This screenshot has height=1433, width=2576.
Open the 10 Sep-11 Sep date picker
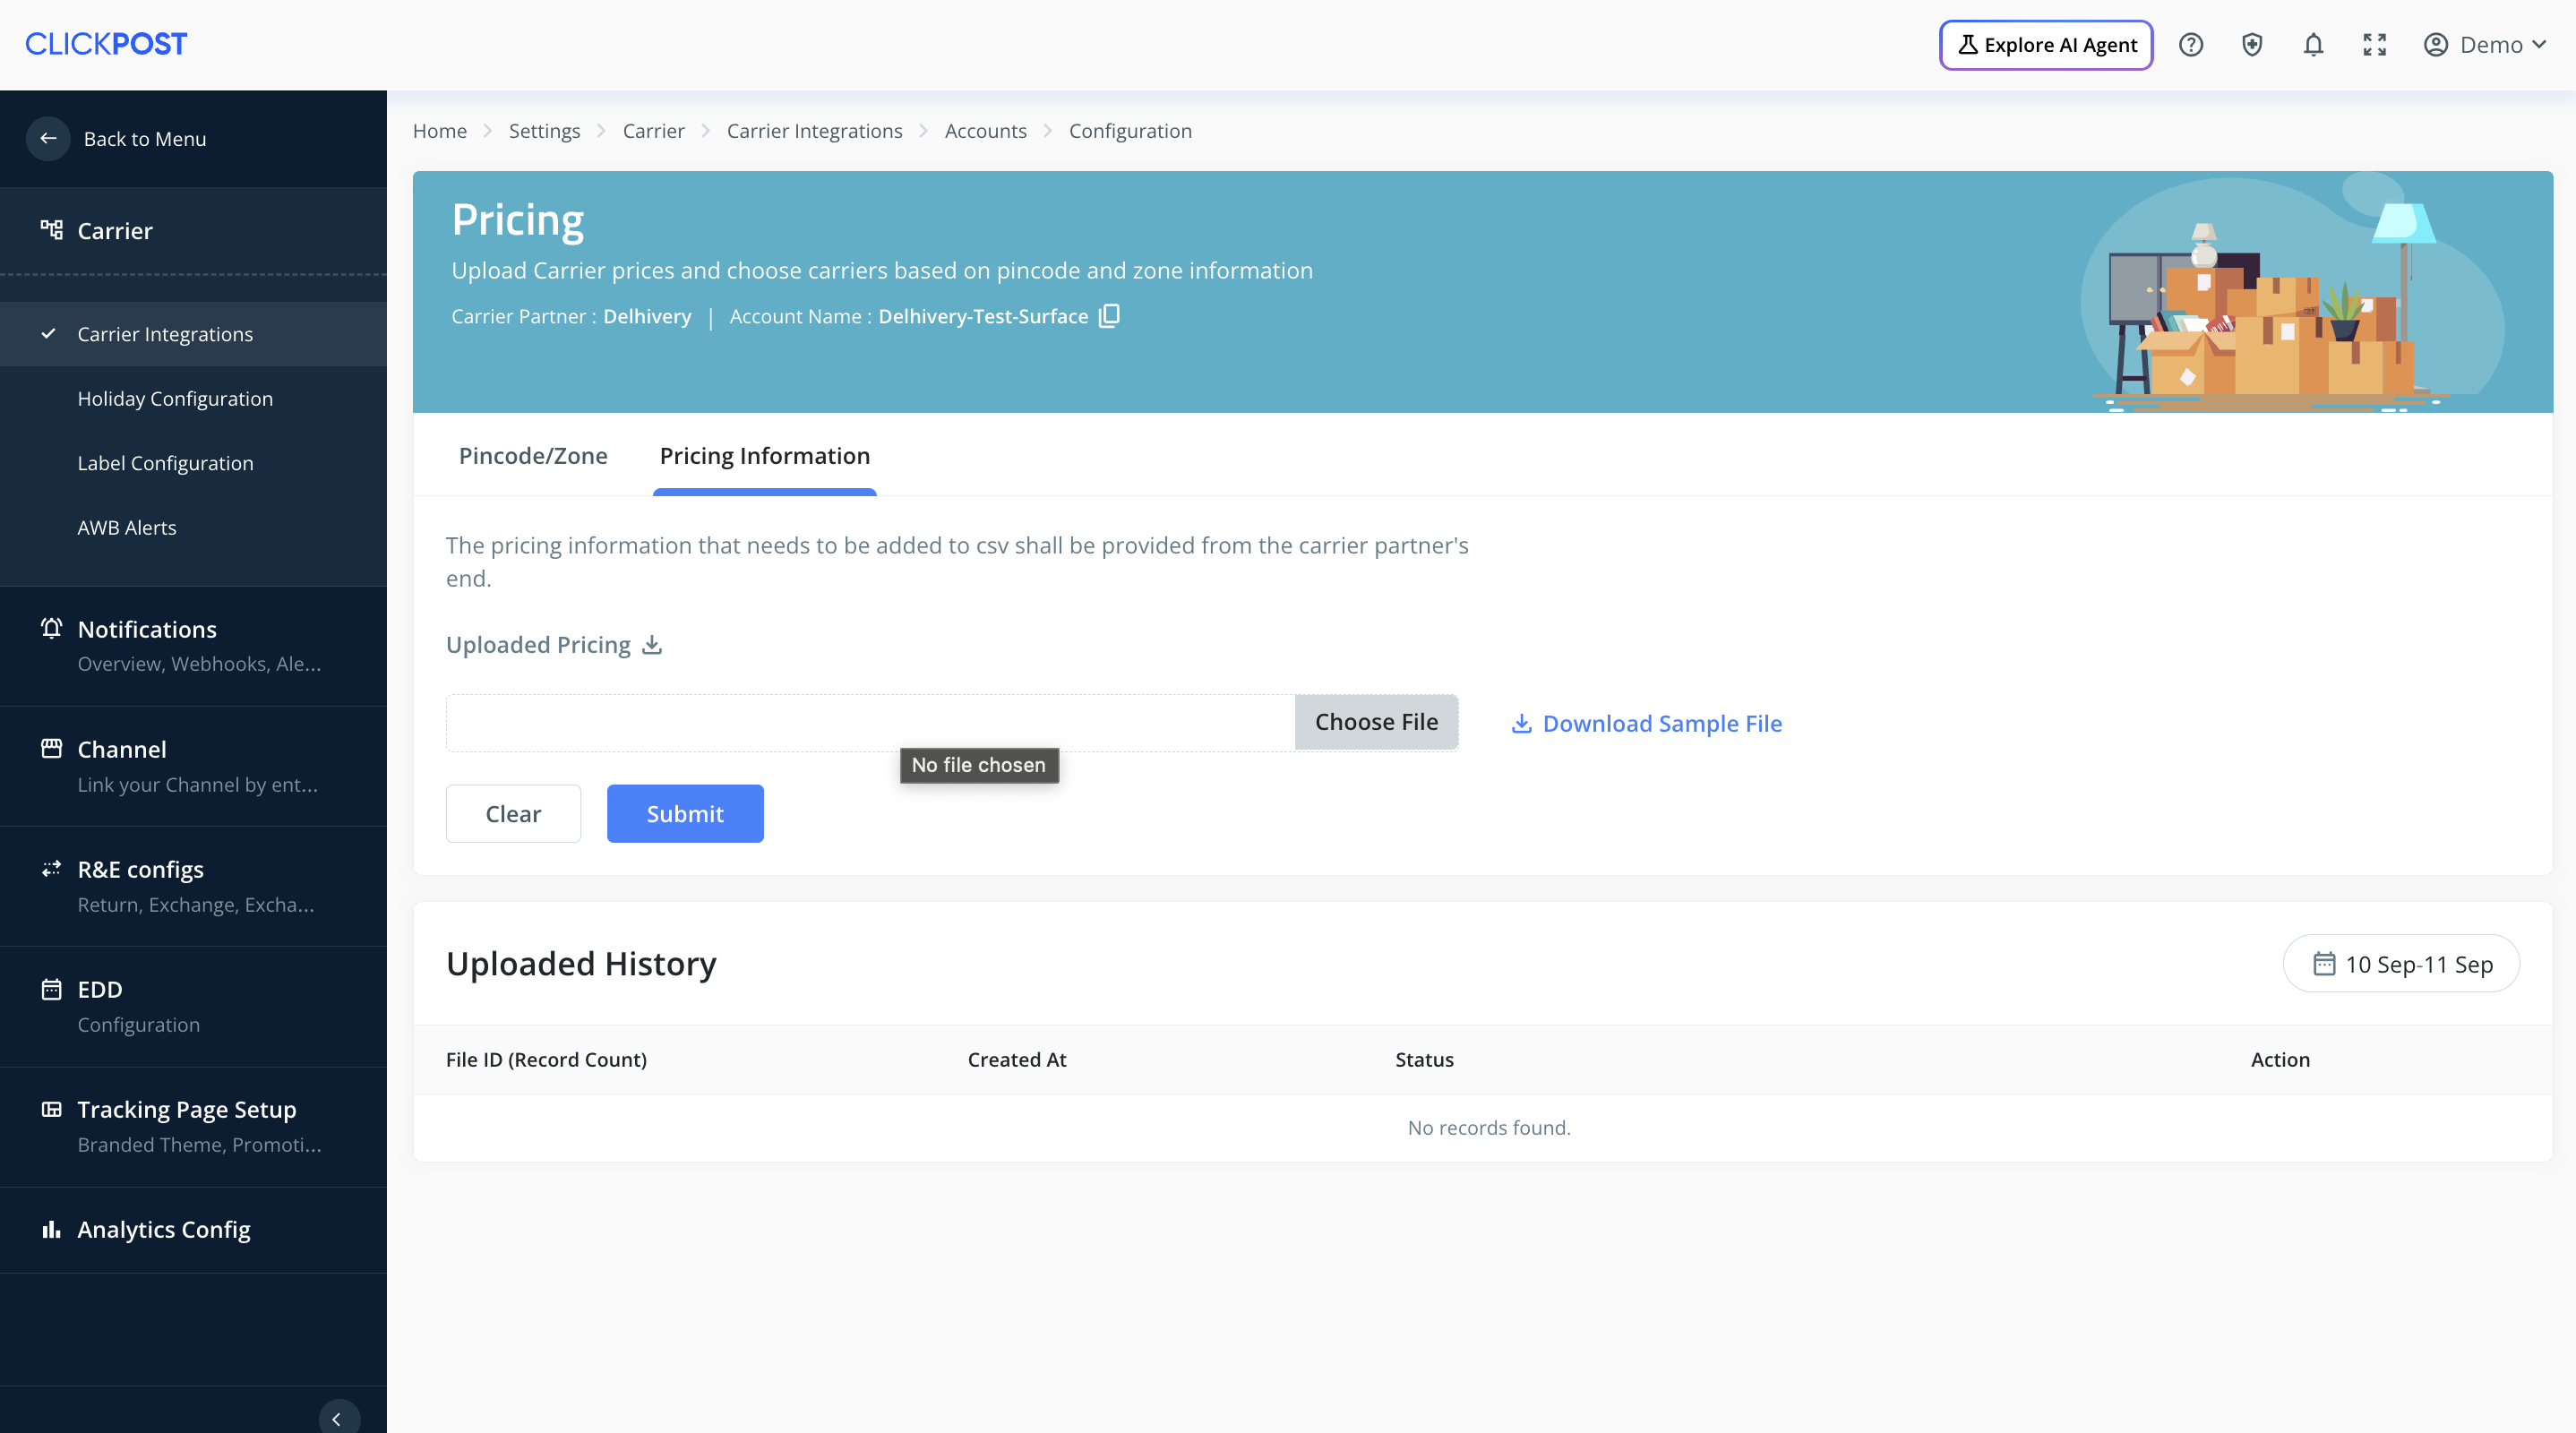[2400, 964]
